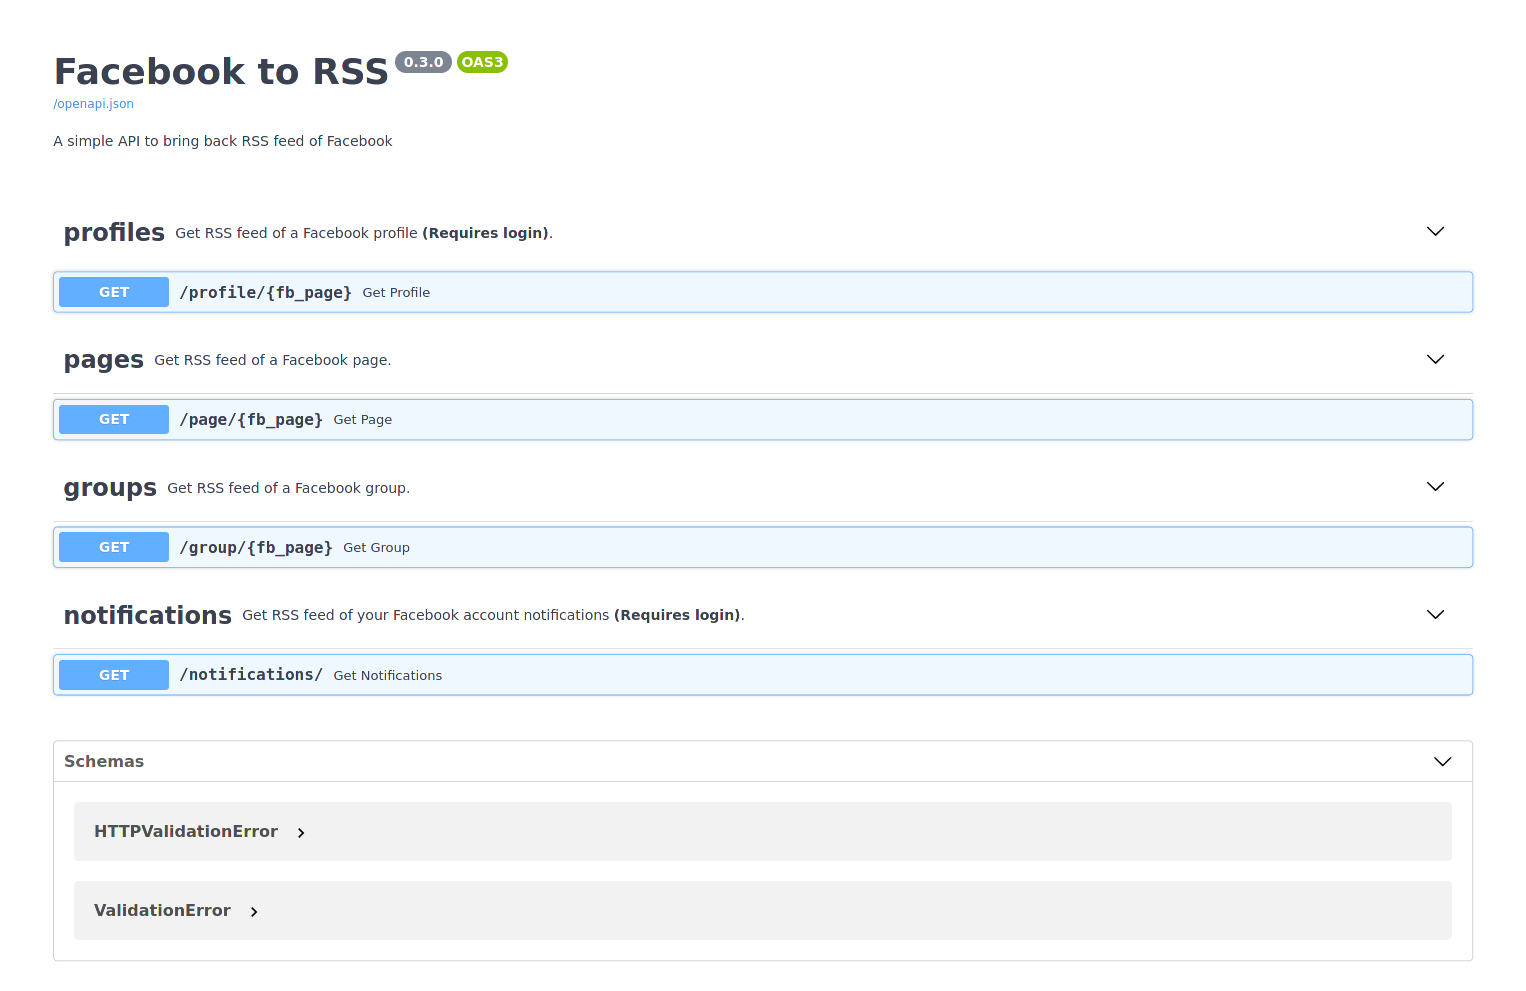Open the /openapi.json link
Screen dimensions: 1526x991
[93, 104]
